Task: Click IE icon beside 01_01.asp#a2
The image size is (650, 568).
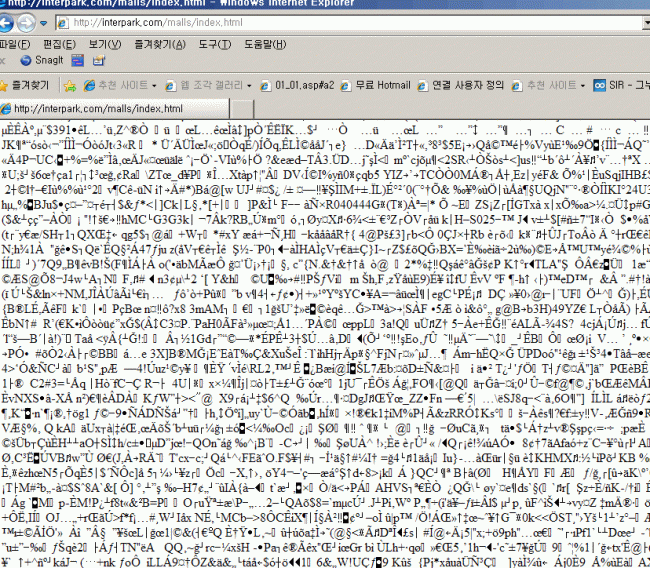Action: [265, 86]
